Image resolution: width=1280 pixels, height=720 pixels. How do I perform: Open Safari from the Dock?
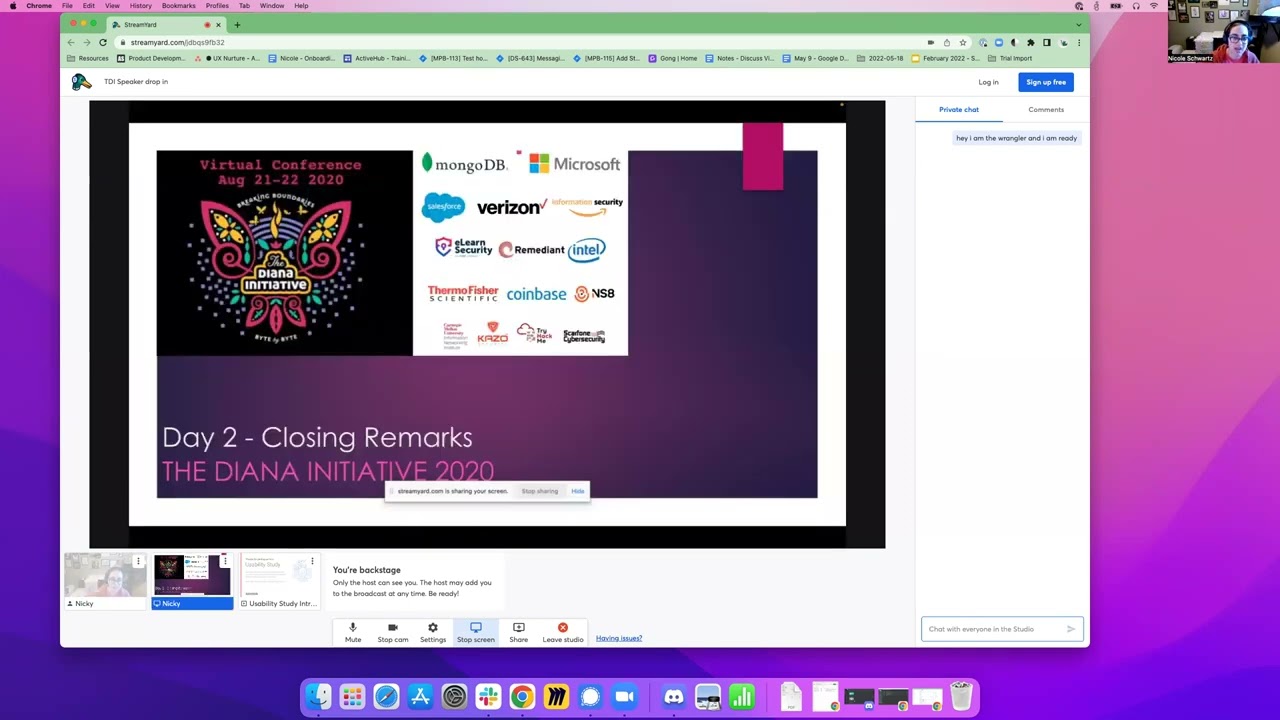tap(386, 696)
